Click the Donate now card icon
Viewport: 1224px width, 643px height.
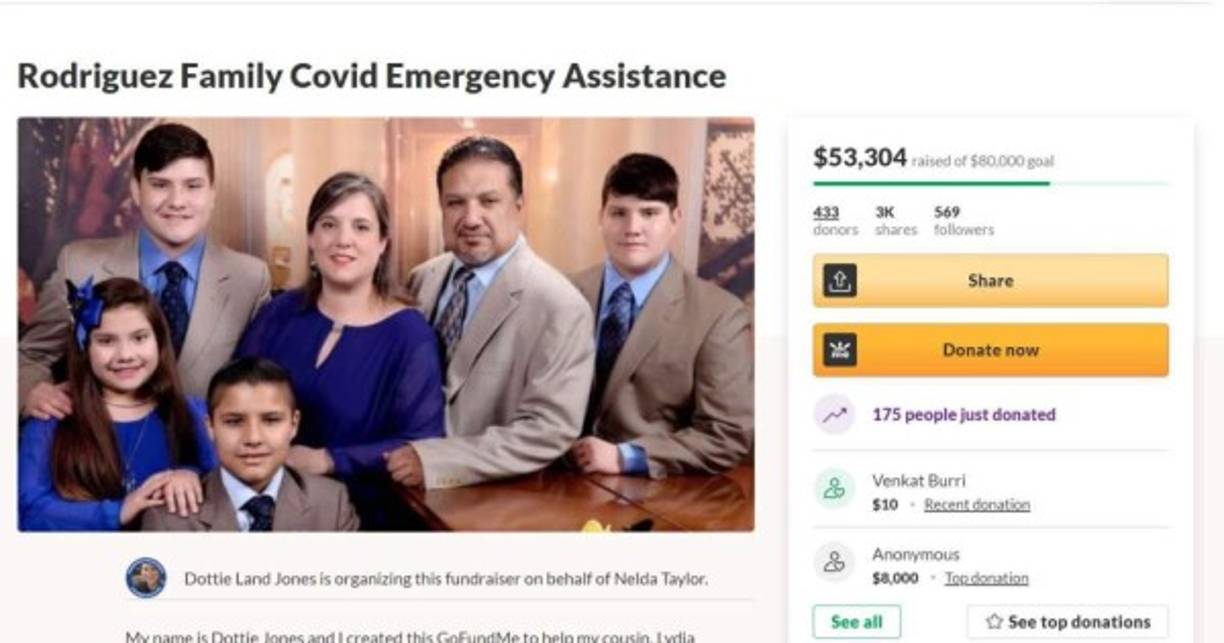coord(840,350)
